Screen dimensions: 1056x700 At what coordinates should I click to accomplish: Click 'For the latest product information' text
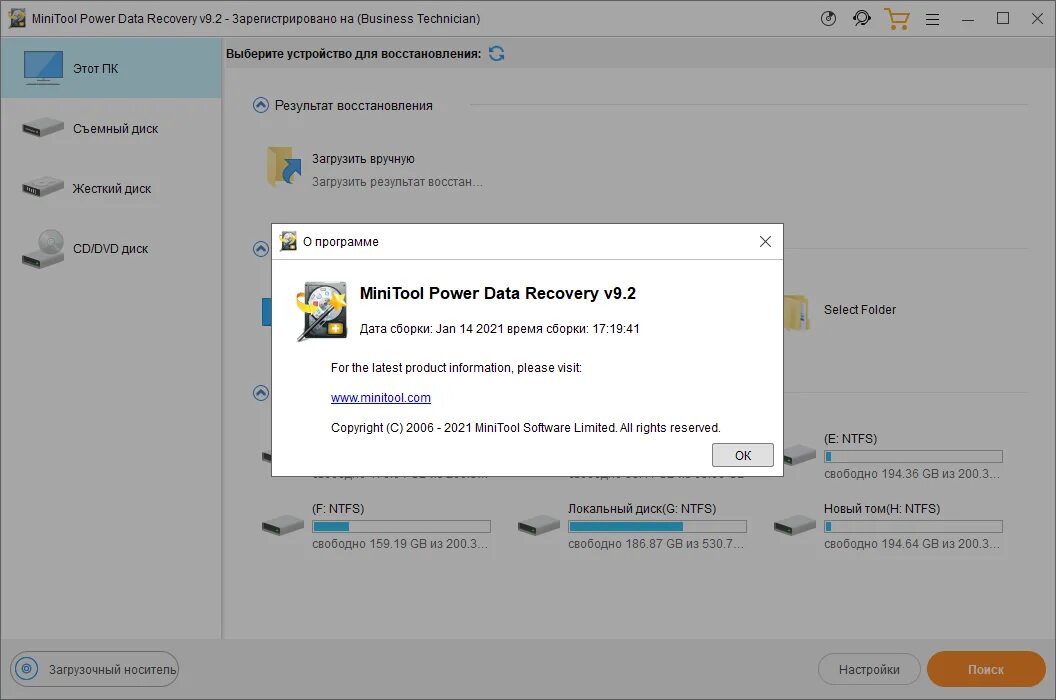pyautogui.click(x=456, y=368)
